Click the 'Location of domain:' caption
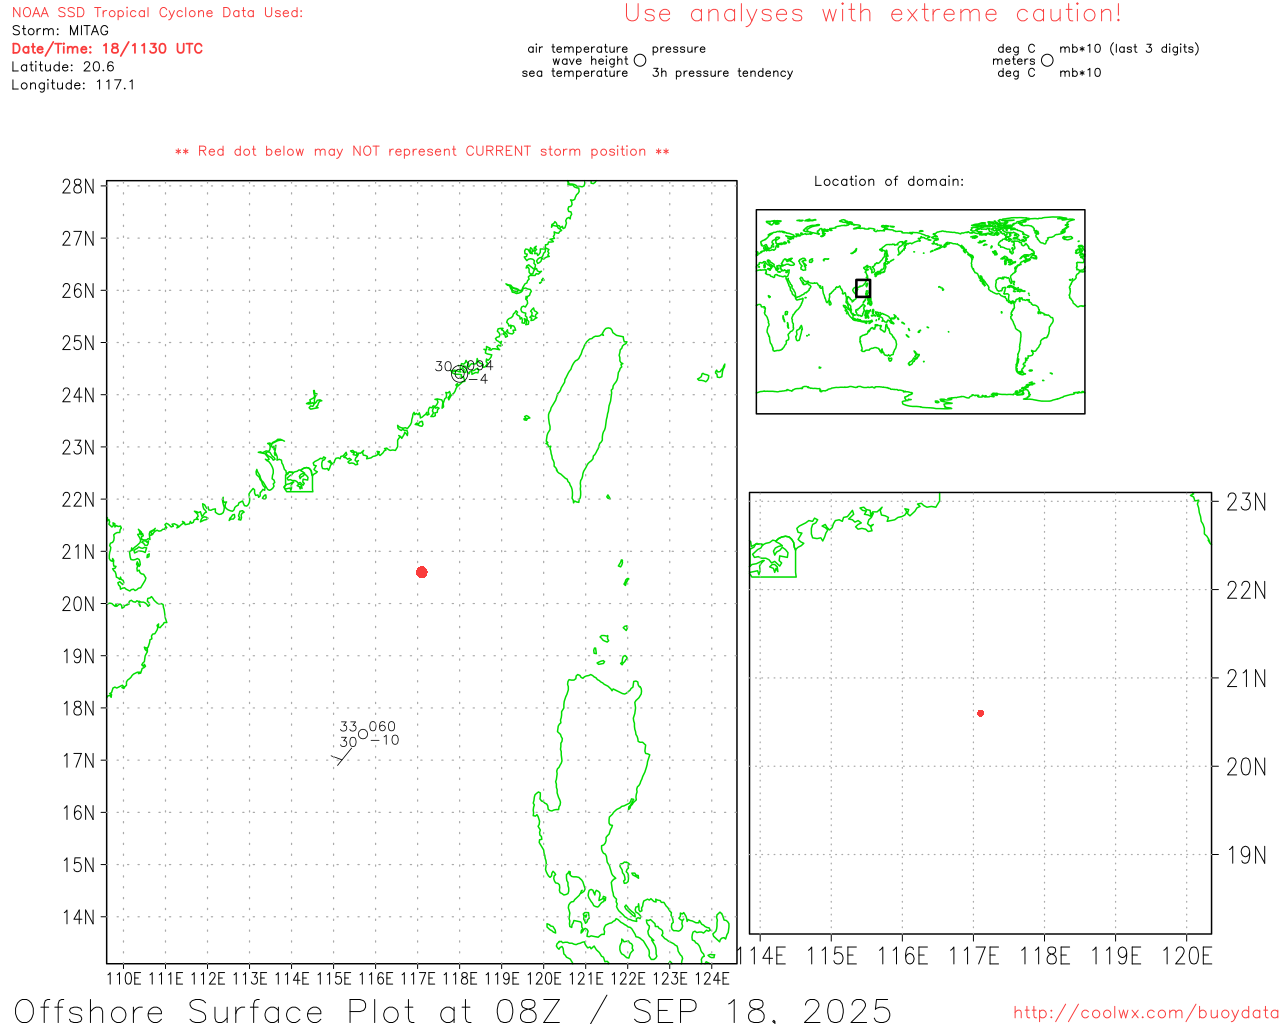1280x1024 pixels. [x=889, y=182]
